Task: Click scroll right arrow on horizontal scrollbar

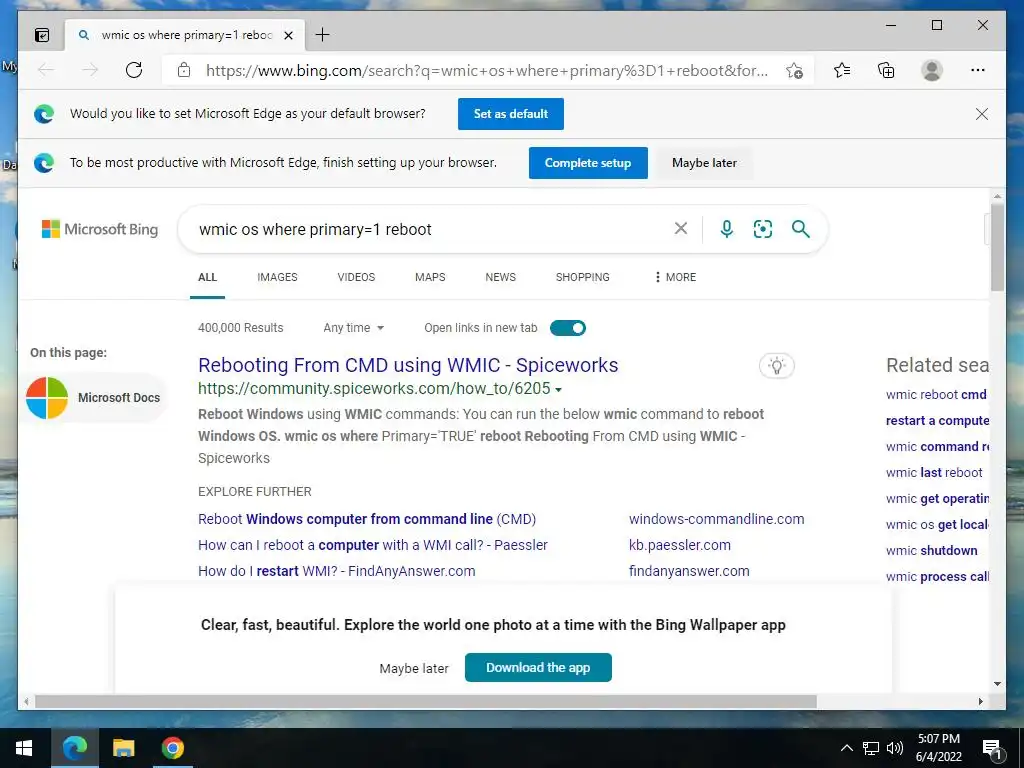Action: (x=980, y=701)
